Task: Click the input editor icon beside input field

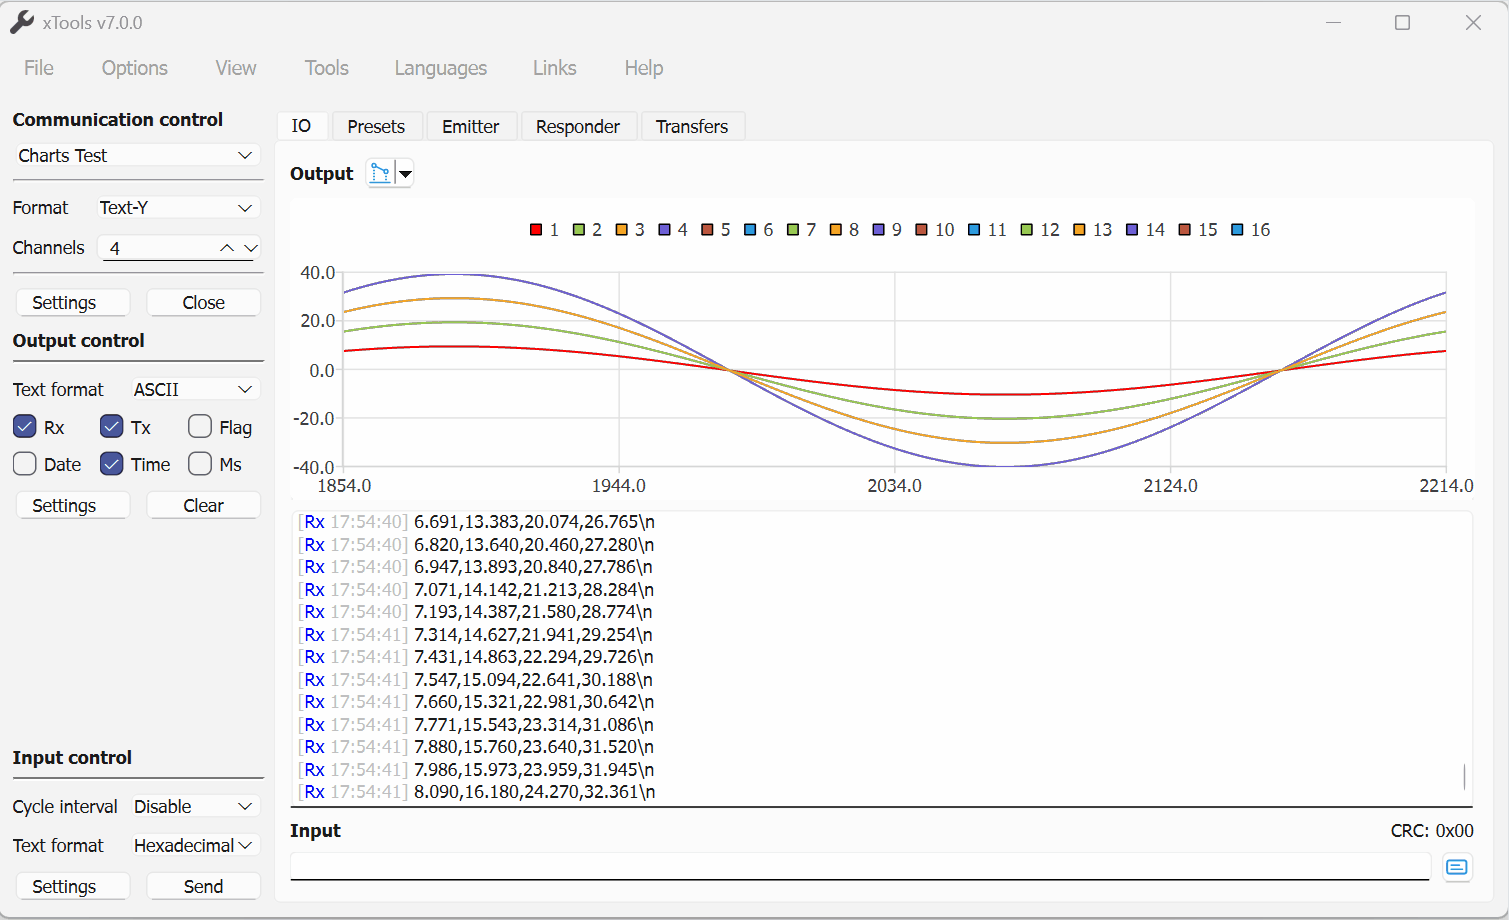Action: [x=1456, y=867]
